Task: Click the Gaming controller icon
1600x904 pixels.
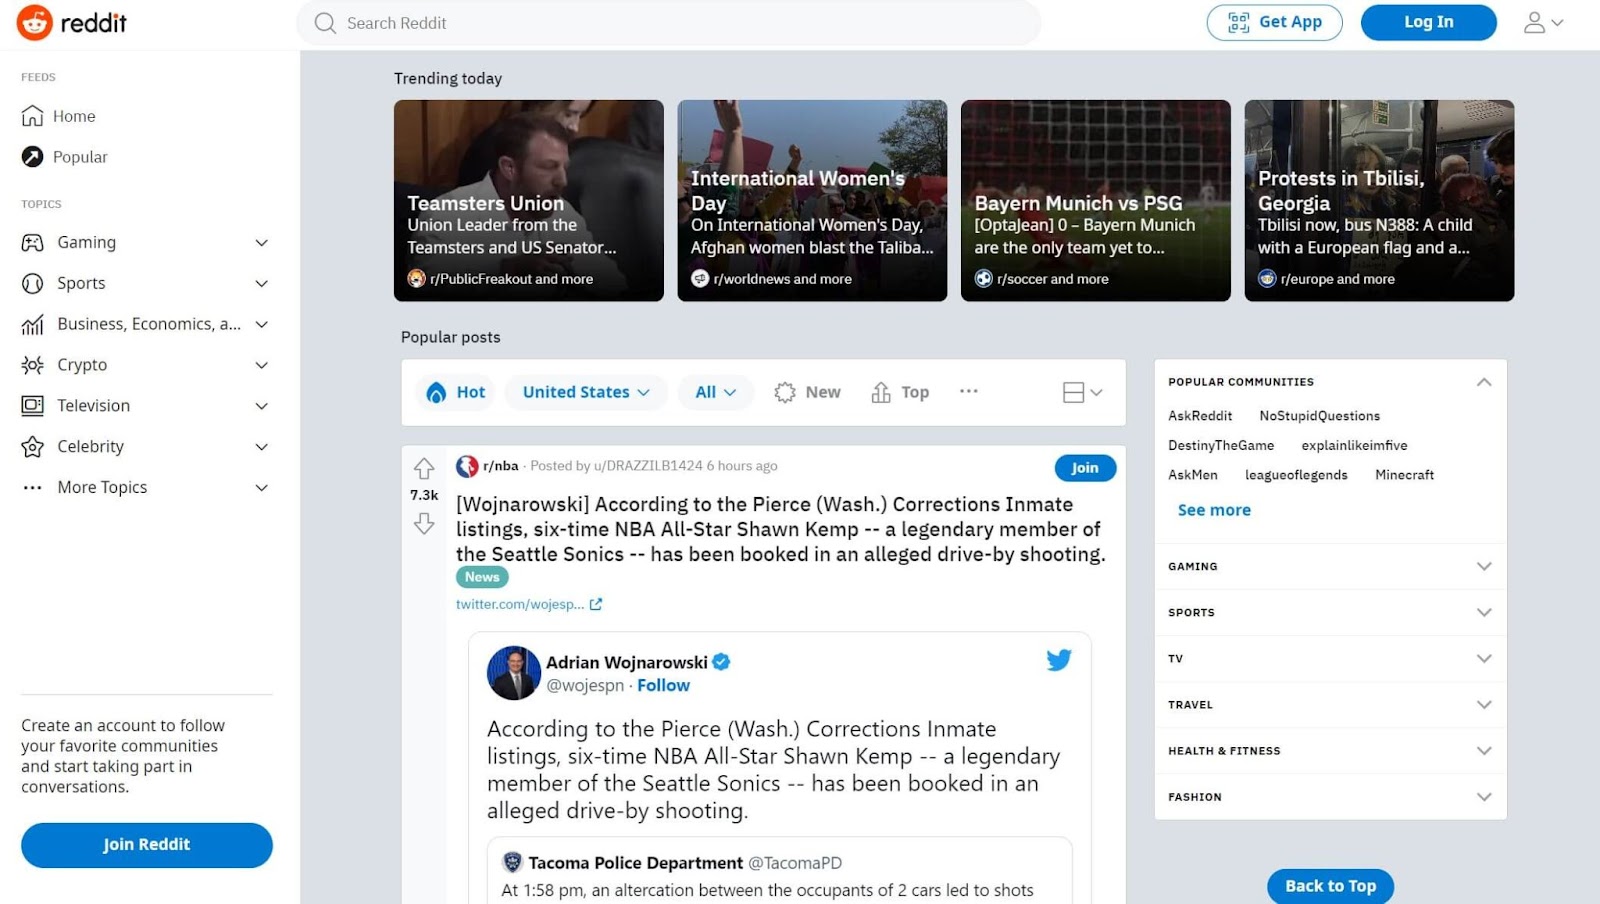Action: click(x=32, y=242)
